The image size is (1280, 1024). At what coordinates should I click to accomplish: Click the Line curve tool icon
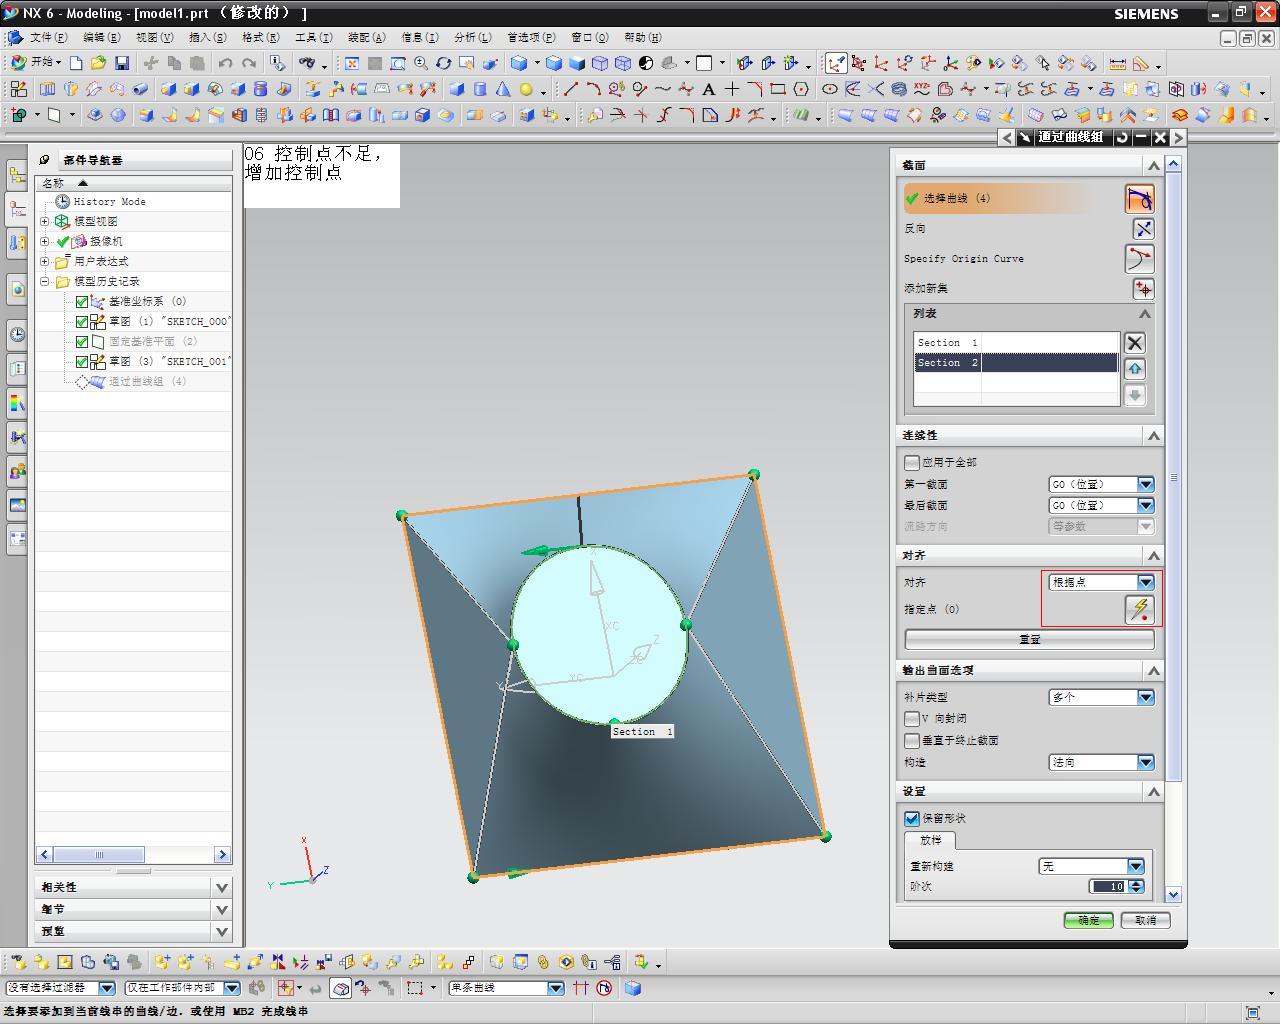571,89
